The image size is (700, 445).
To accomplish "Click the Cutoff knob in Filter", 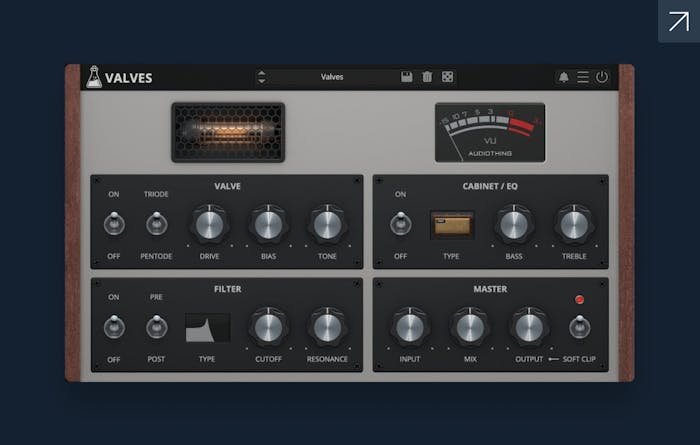I will pyautogui.click(x=267, y=327).
